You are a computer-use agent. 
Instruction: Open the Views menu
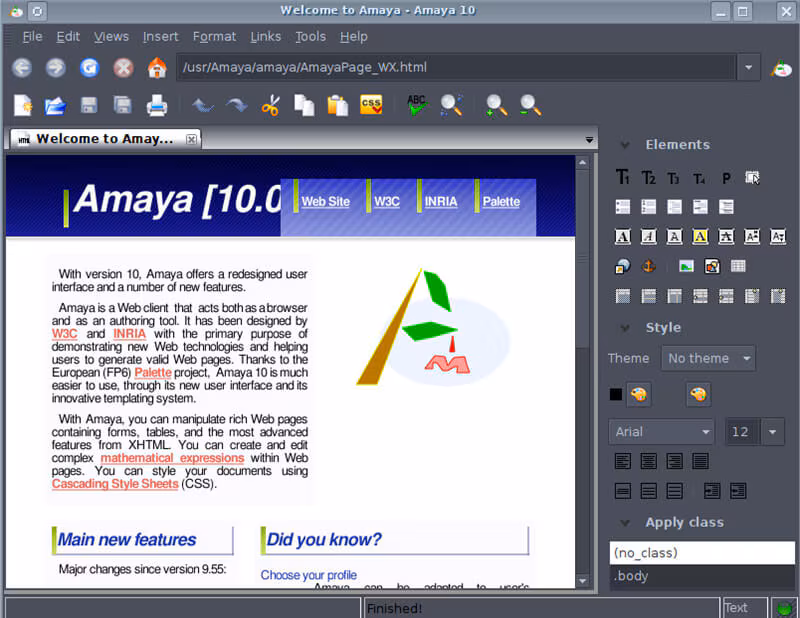[x=111, y=37]
